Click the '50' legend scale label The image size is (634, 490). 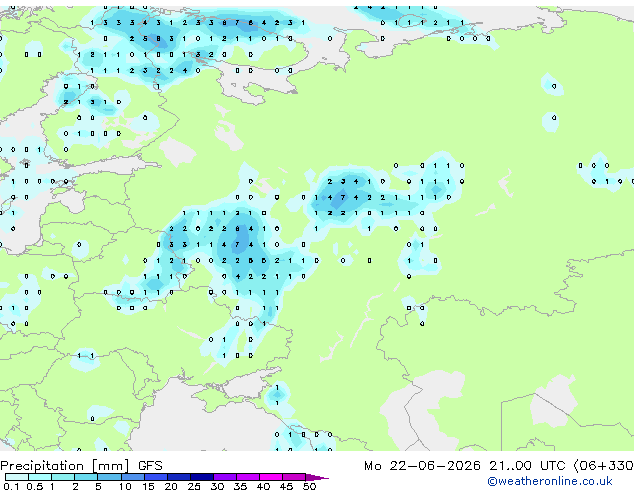coord(309,486)
